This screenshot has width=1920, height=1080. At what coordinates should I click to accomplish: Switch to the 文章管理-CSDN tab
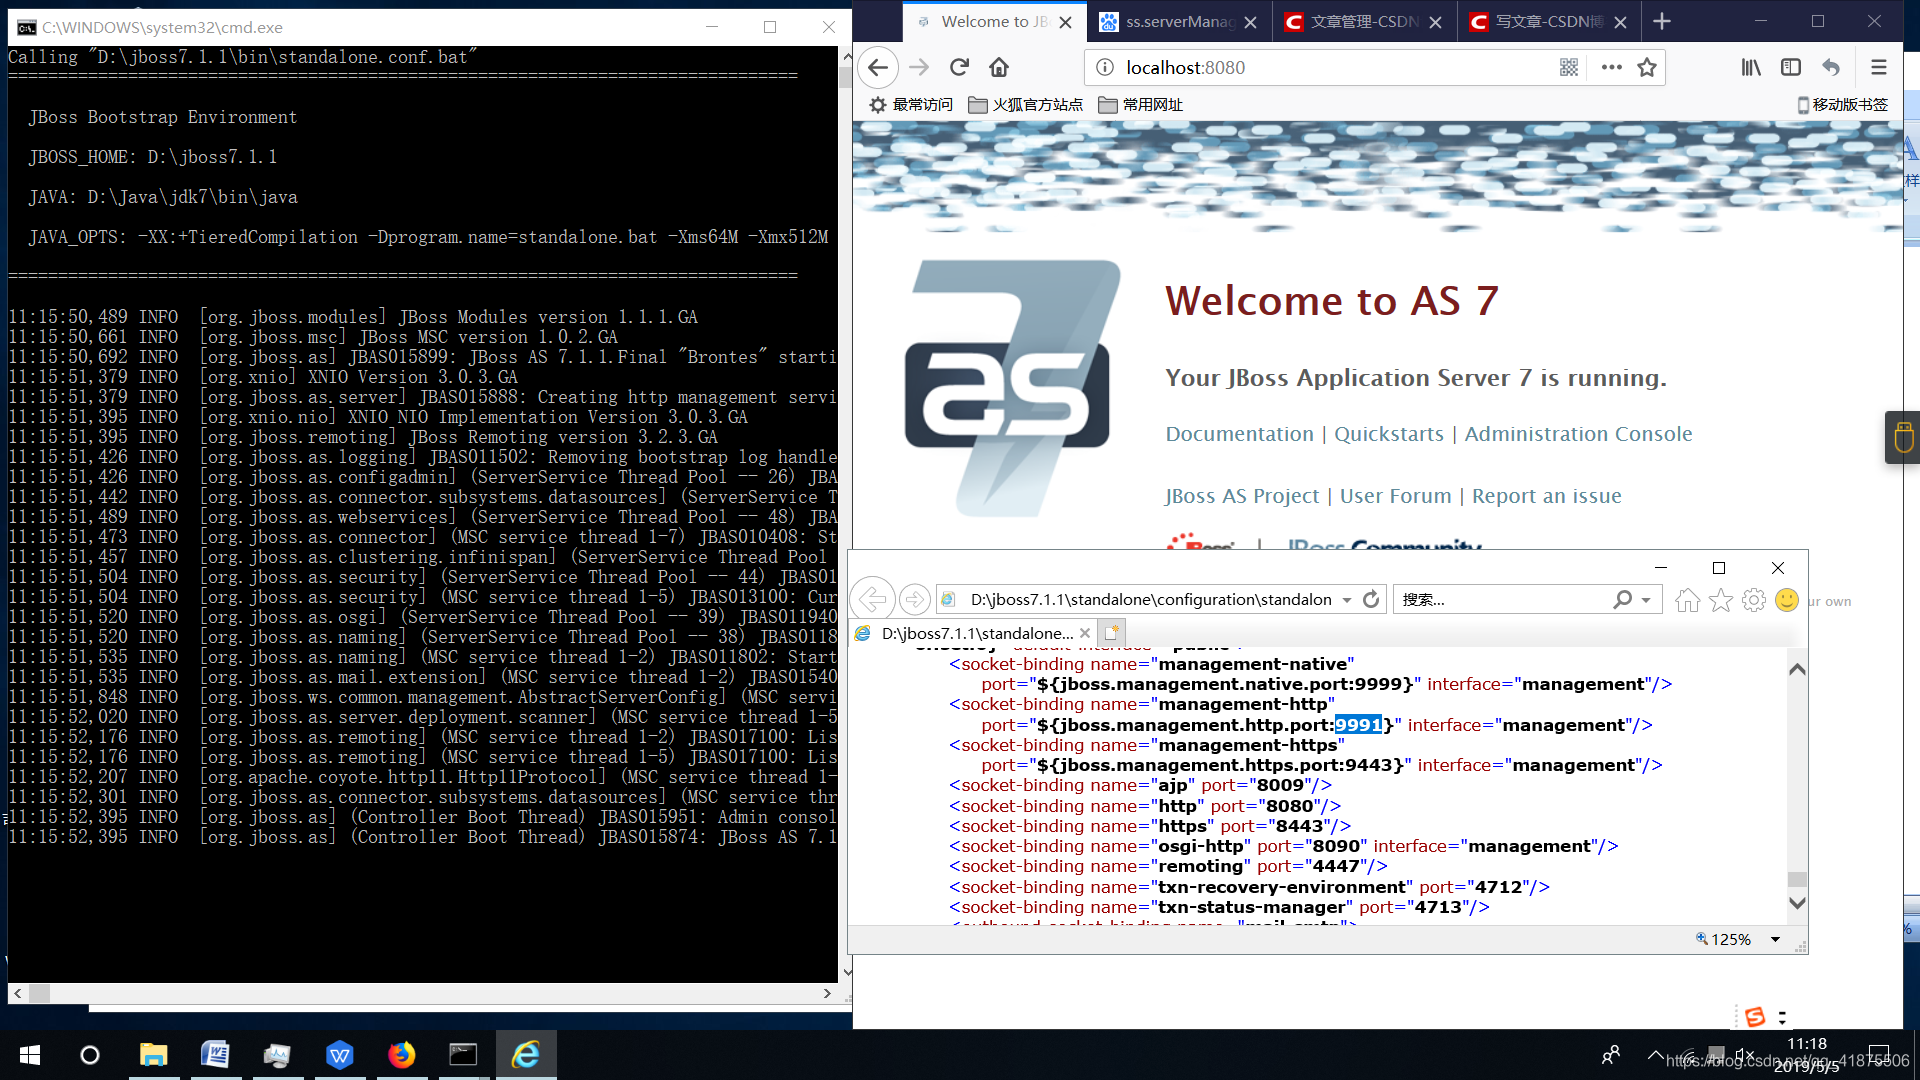click(x=1365, y=22)
